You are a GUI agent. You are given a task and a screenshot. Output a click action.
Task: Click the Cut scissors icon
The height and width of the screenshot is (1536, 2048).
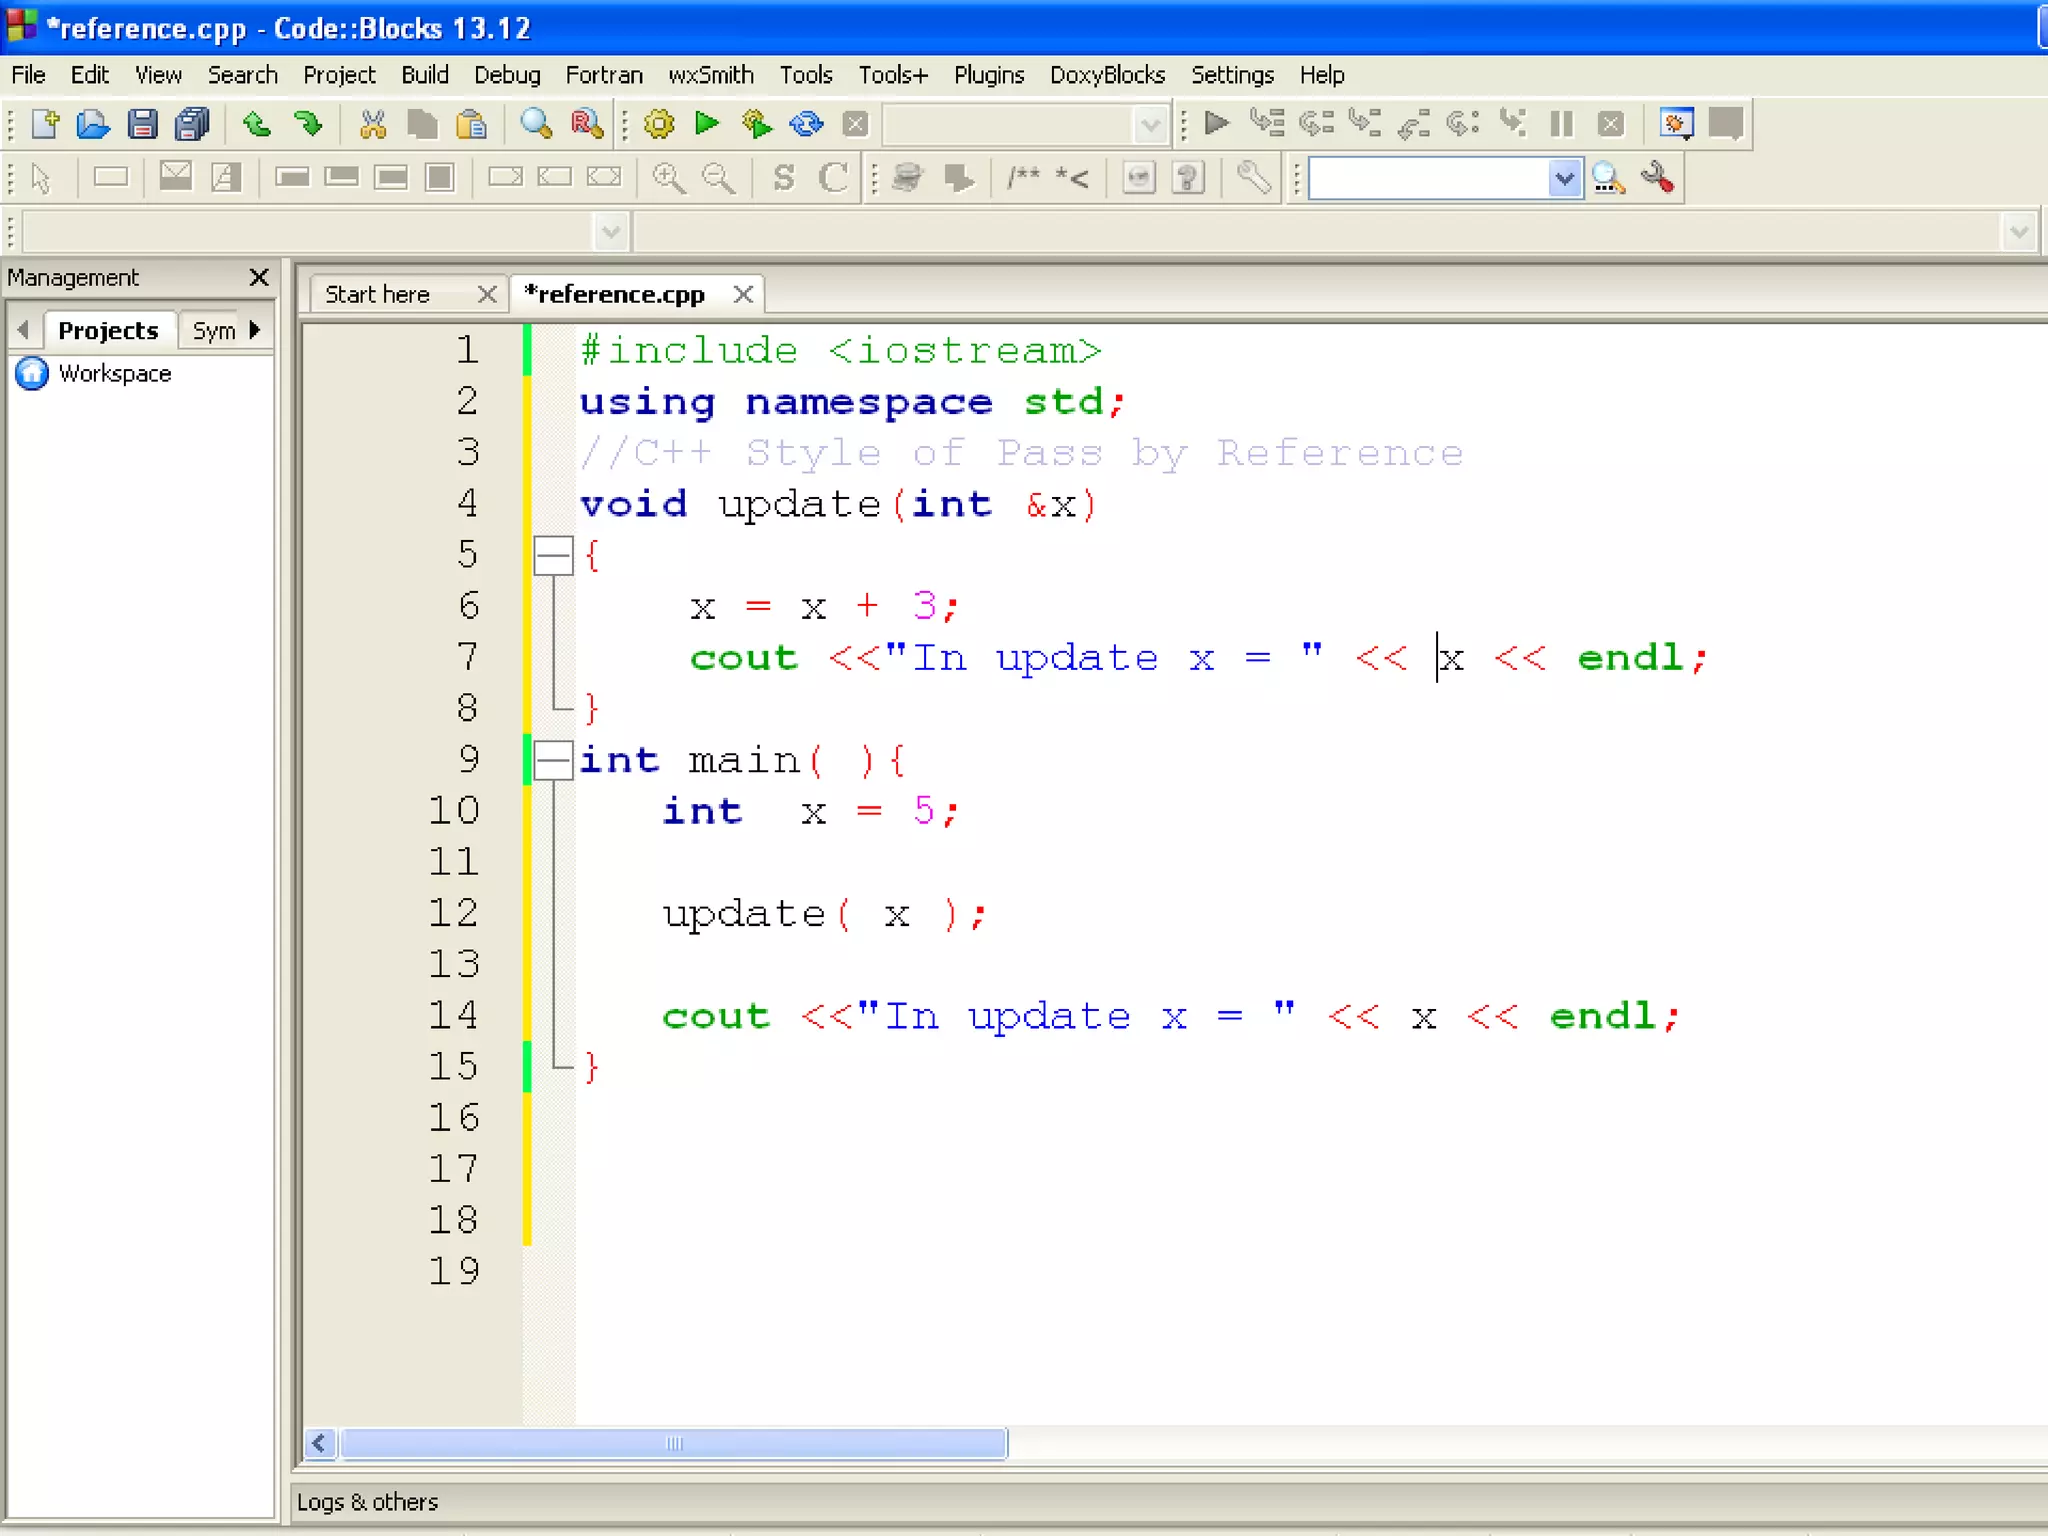point(372,124)
